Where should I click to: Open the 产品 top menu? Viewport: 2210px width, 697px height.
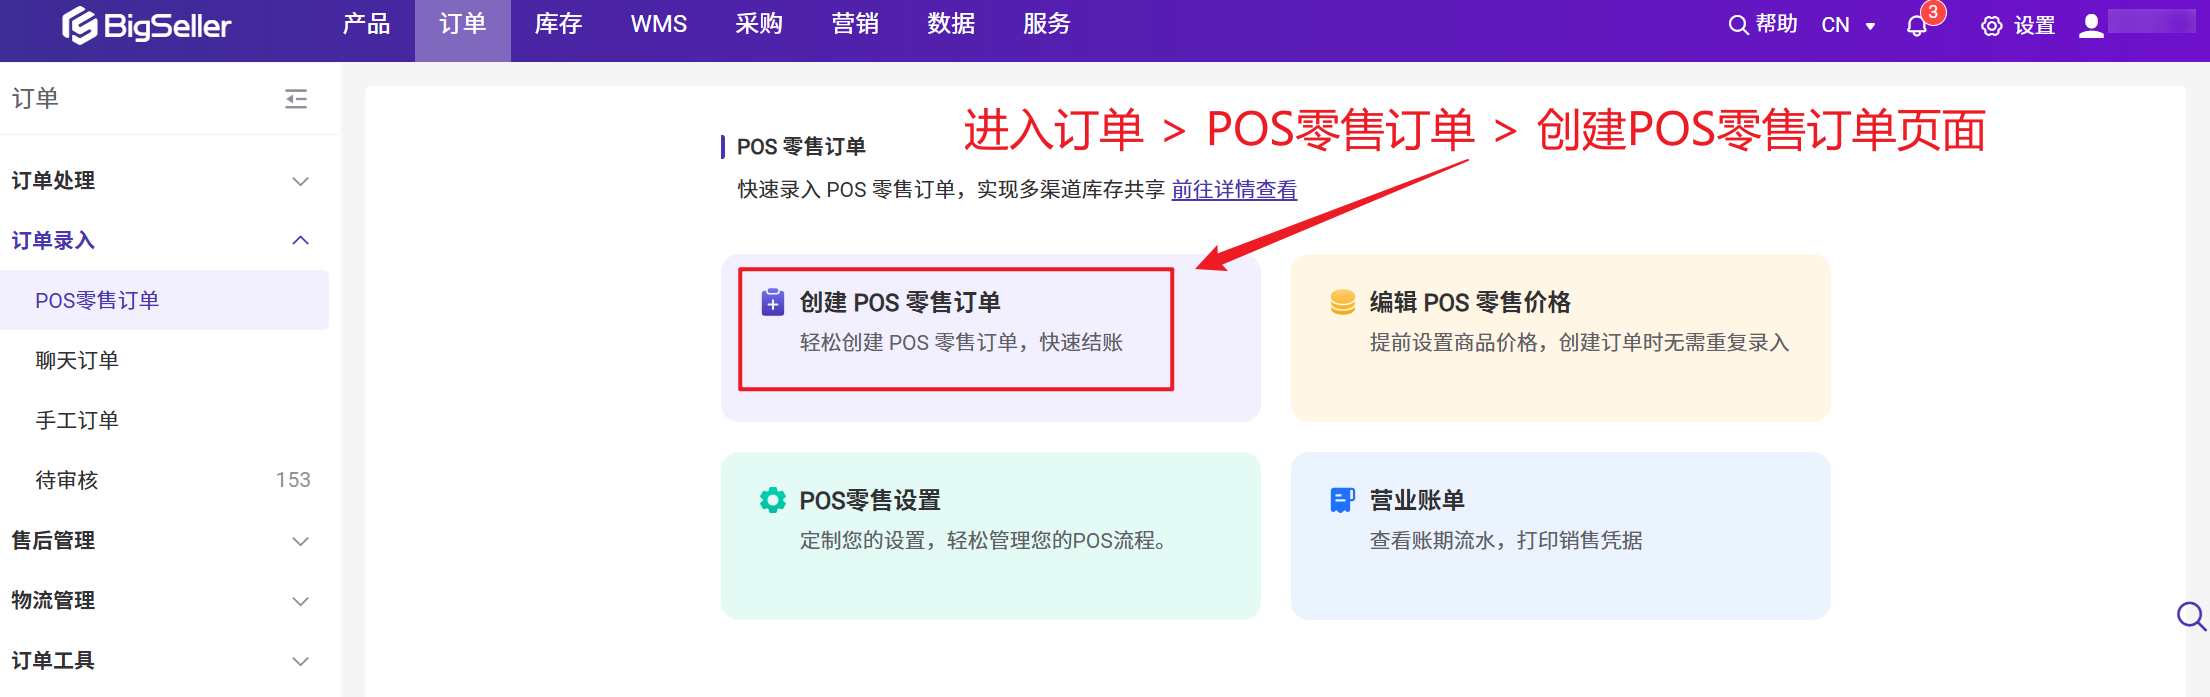coord(367,24)
